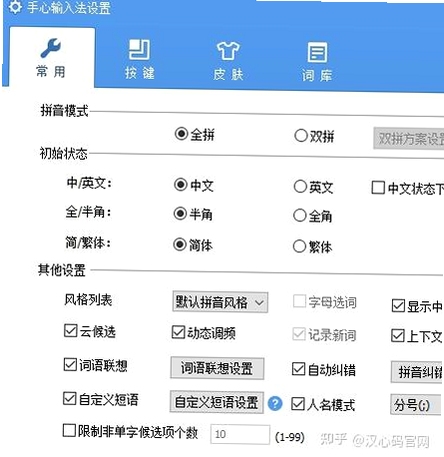Uncheck the 词语联想 checkbox
The height and width of the screenshot is (457, 444).
pyautogui.click(x=70, y=364)
